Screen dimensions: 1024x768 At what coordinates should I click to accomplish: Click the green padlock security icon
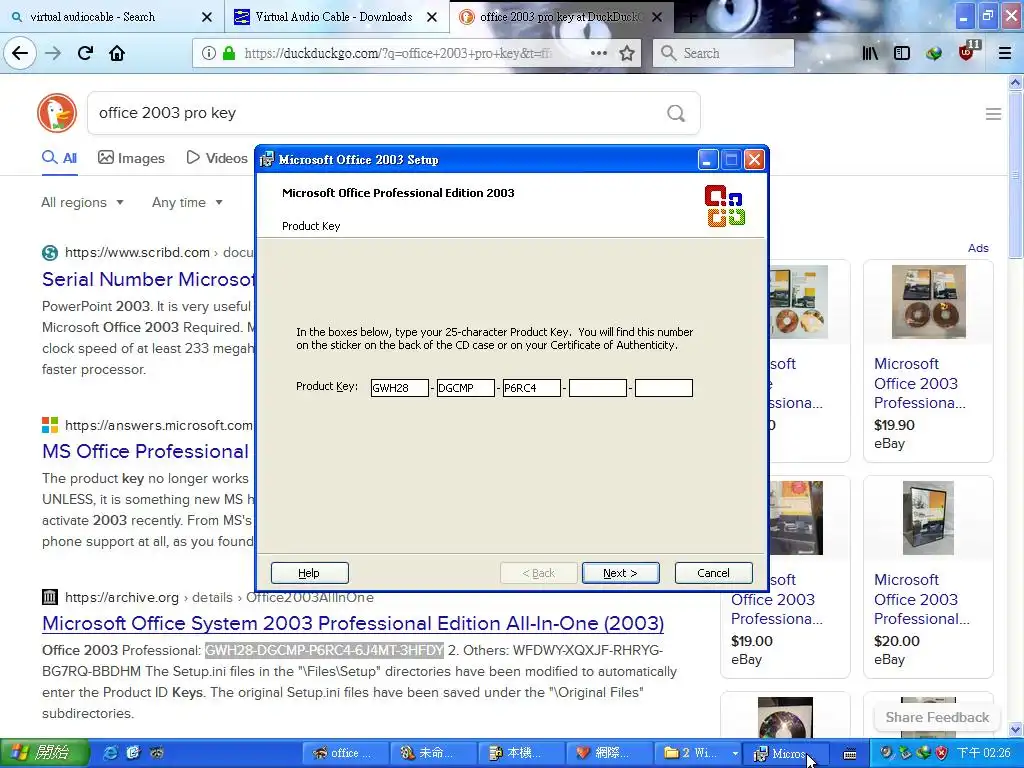point(229,53)
